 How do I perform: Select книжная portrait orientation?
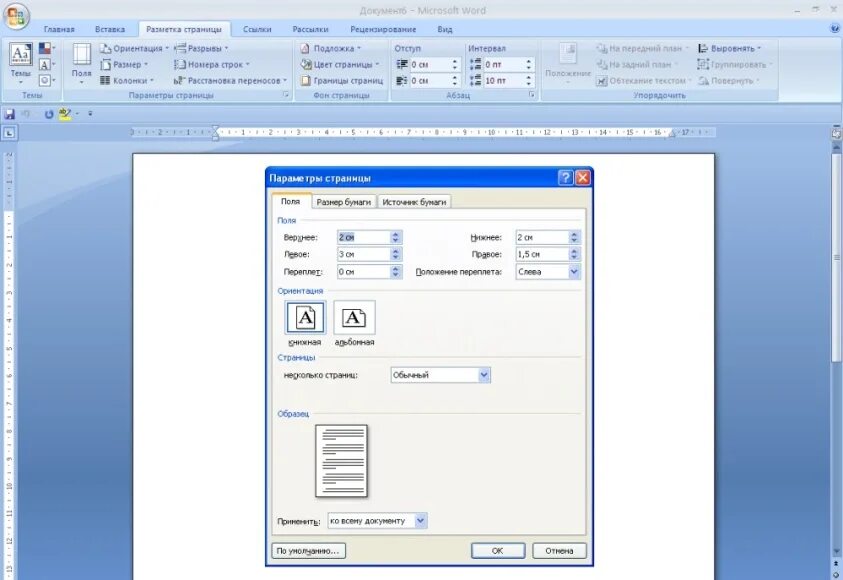click(305, 324)
